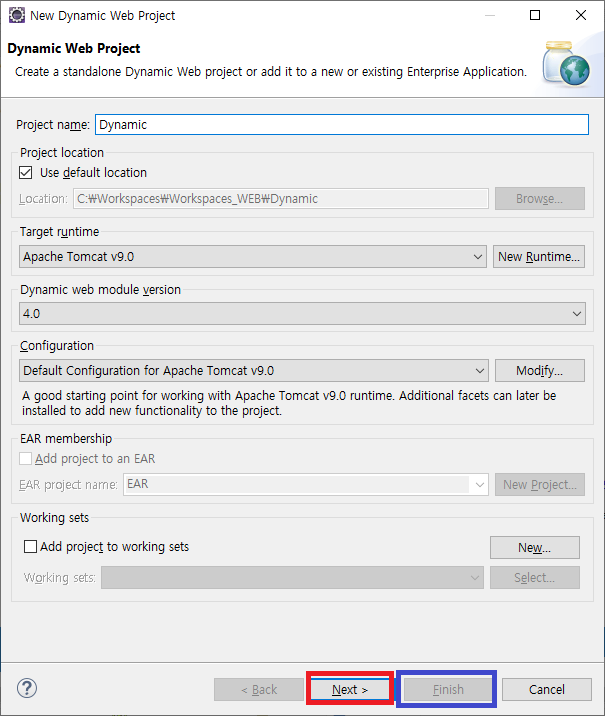Check Add project to working sets
The width and height of the screenshot is (605, 716).
tap(30, 547)
